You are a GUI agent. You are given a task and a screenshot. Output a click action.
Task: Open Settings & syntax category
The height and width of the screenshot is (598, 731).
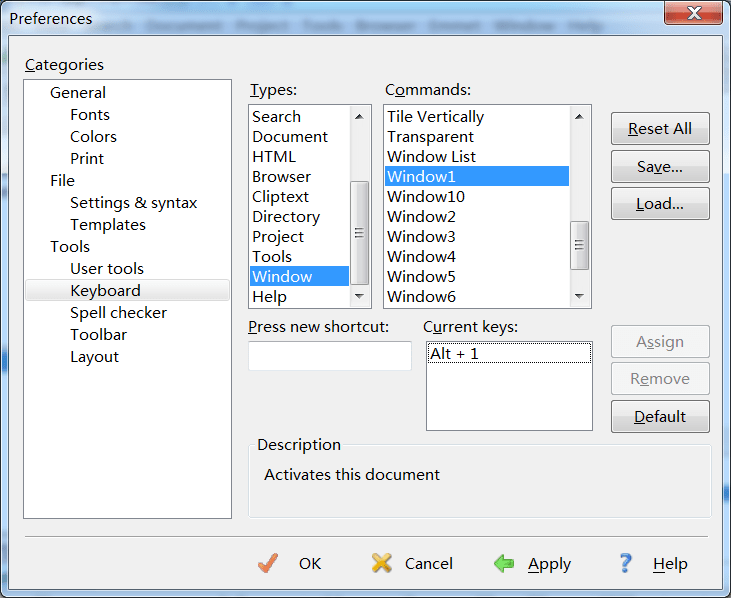(133, 203)
